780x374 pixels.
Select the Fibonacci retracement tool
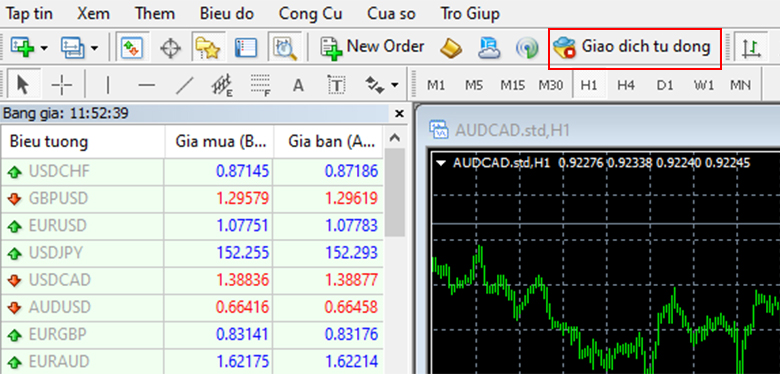coord(260,86)
